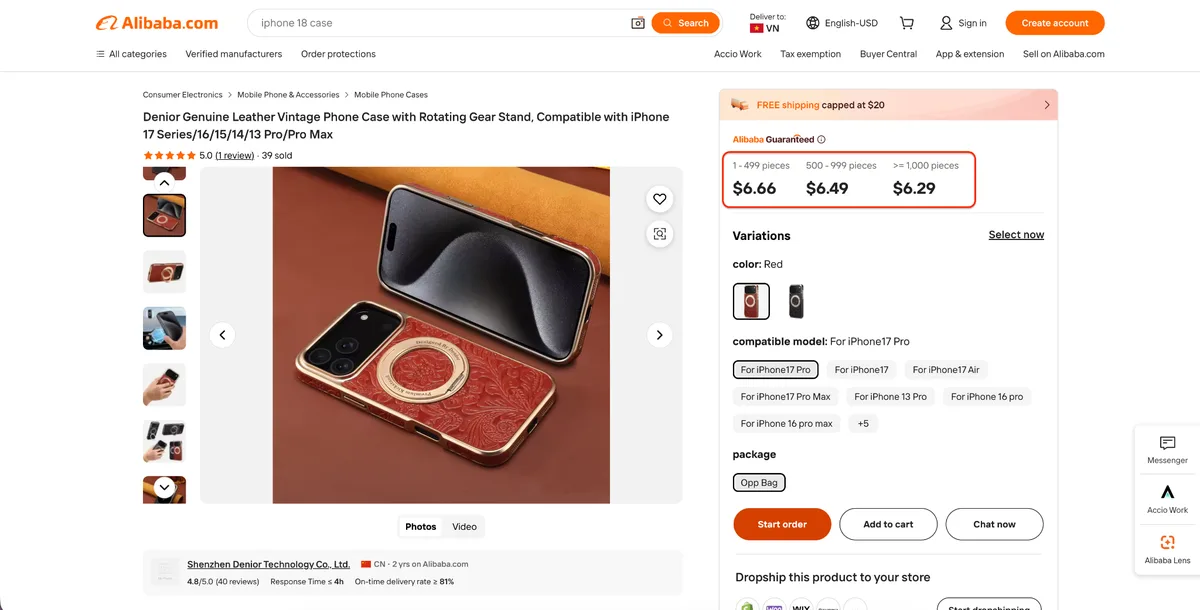Switch to the Video tab
Screen dimensions: 1200x610
(464, 526)
